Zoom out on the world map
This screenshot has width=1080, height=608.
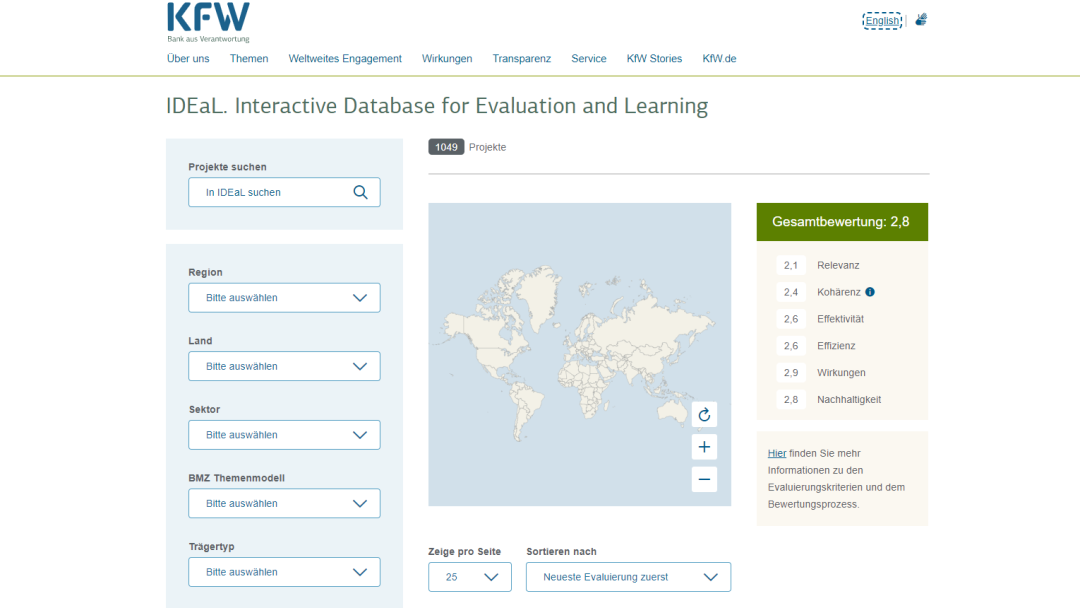[x=704, y=479]
